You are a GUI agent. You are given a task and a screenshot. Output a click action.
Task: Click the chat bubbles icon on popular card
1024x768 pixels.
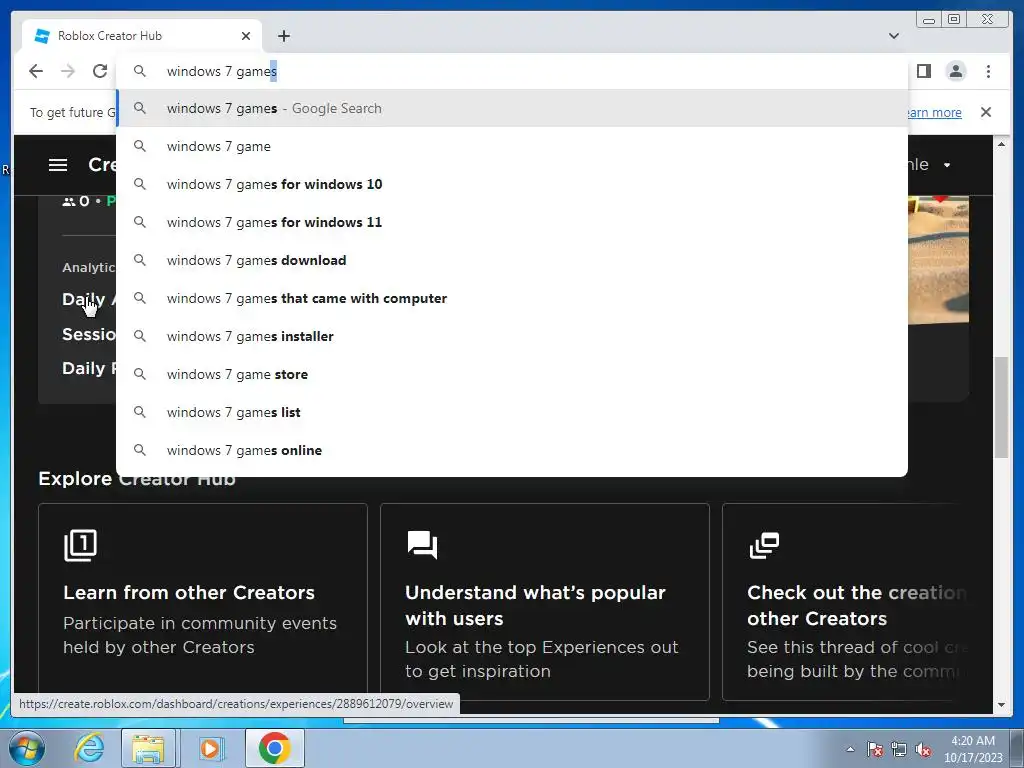point(423,545)
